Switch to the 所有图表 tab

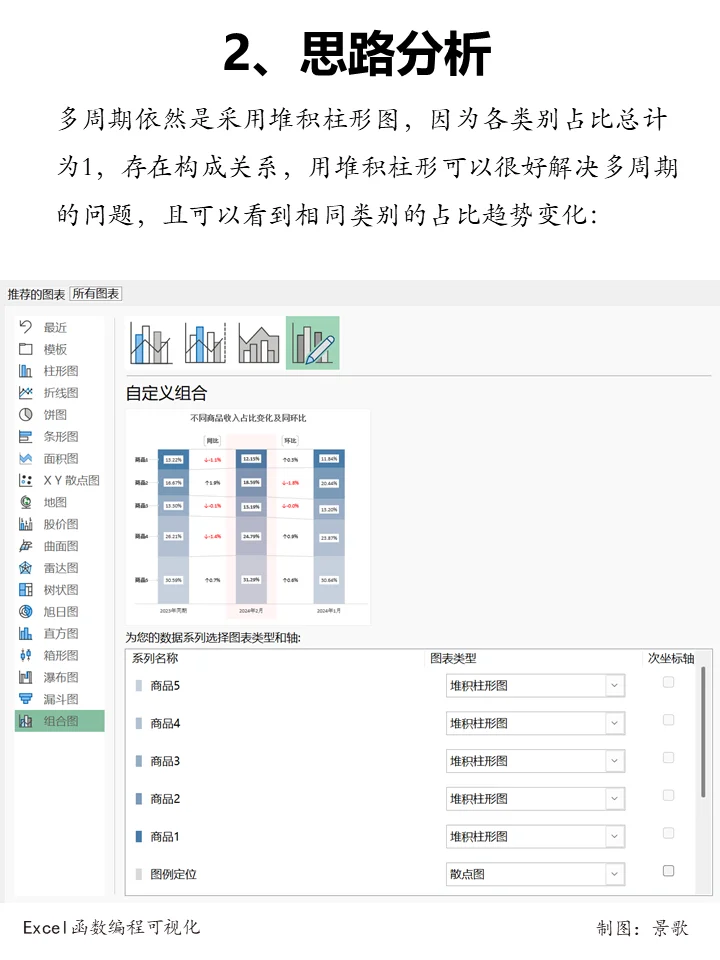point(96,294)
